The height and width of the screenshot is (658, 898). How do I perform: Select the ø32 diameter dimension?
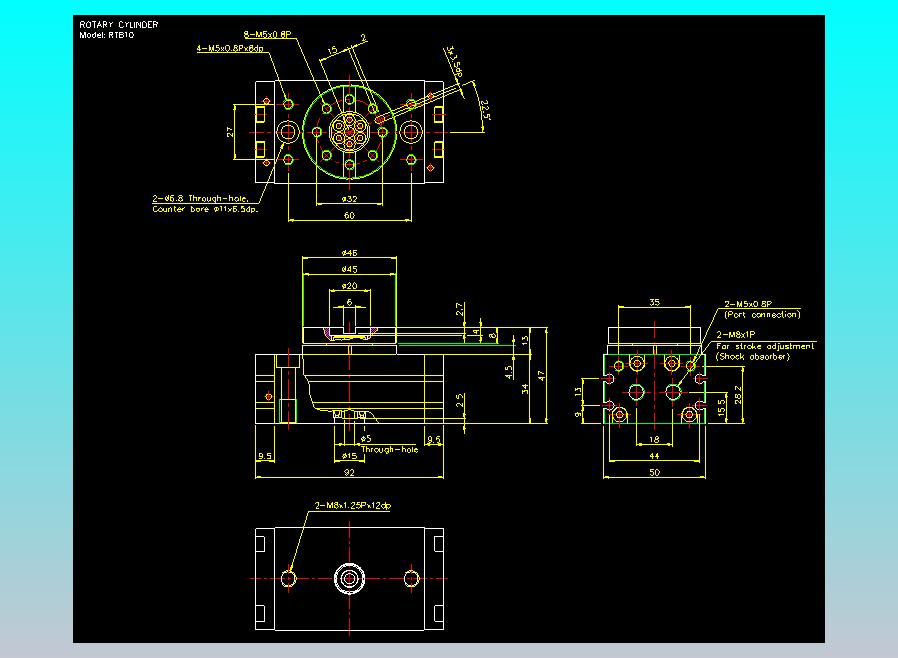pyautogui.click(x=349, y=199)
